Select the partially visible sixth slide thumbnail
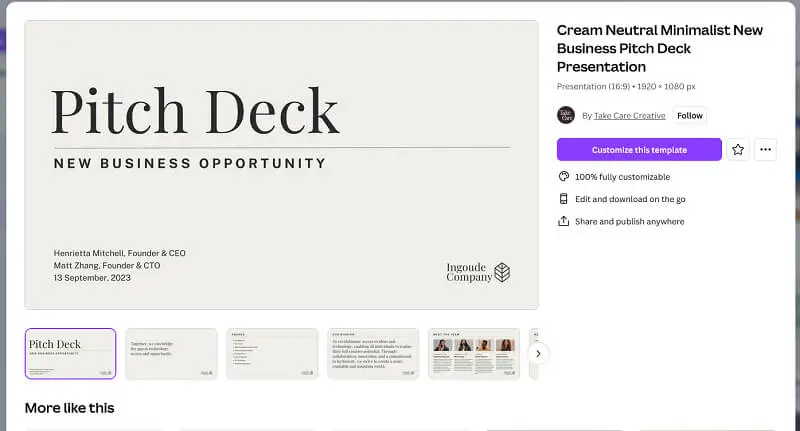The image size is (800, 431). tap(534, 353)
